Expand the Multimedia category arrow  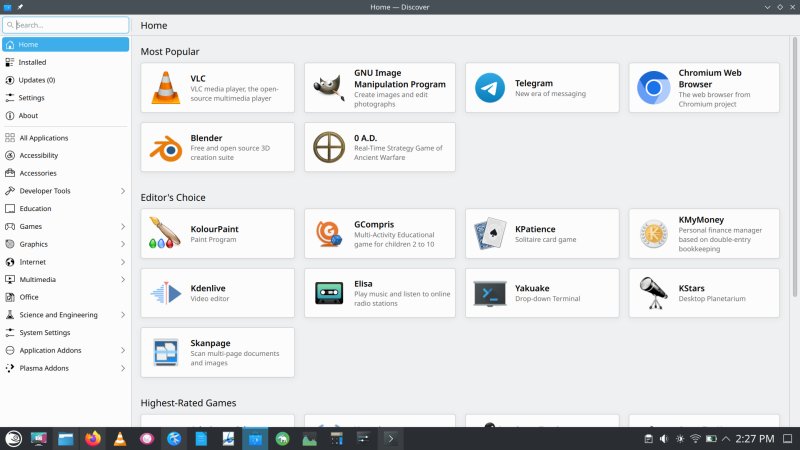pos(123,280)
